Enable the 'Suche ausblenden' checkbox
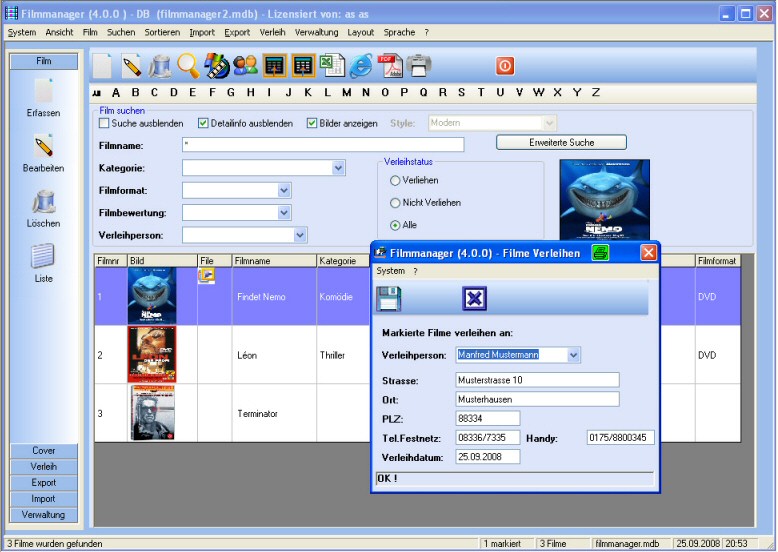Image resolution: width=778 pixels, height=552 pixels. (104, 124)
